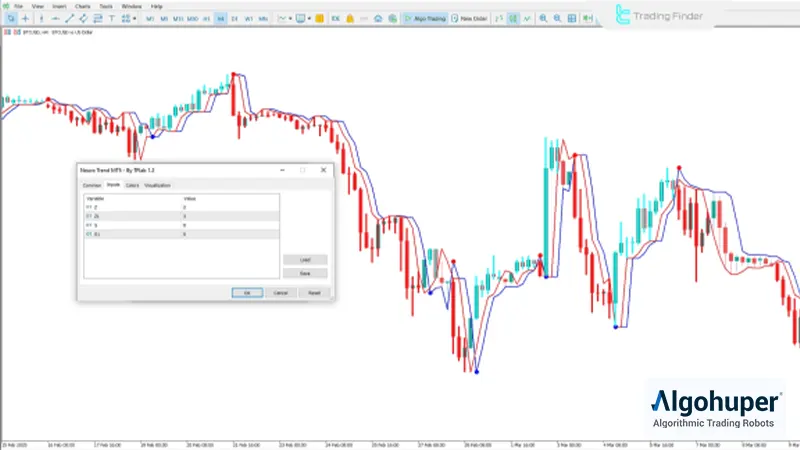Click the yellow toolbar icon
The height and width of the screenshot is (450, 800).
point(319,19)
